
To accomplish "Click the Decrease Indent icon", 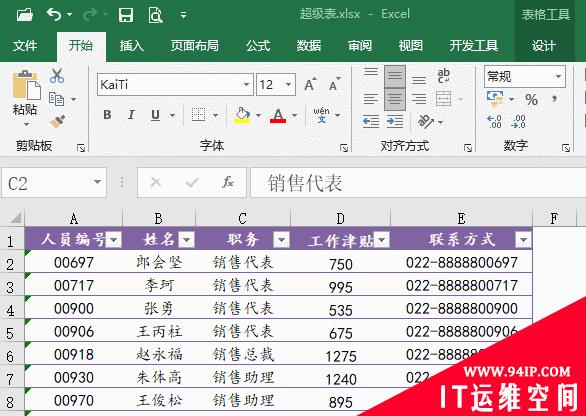I will [x=371, y=121].
